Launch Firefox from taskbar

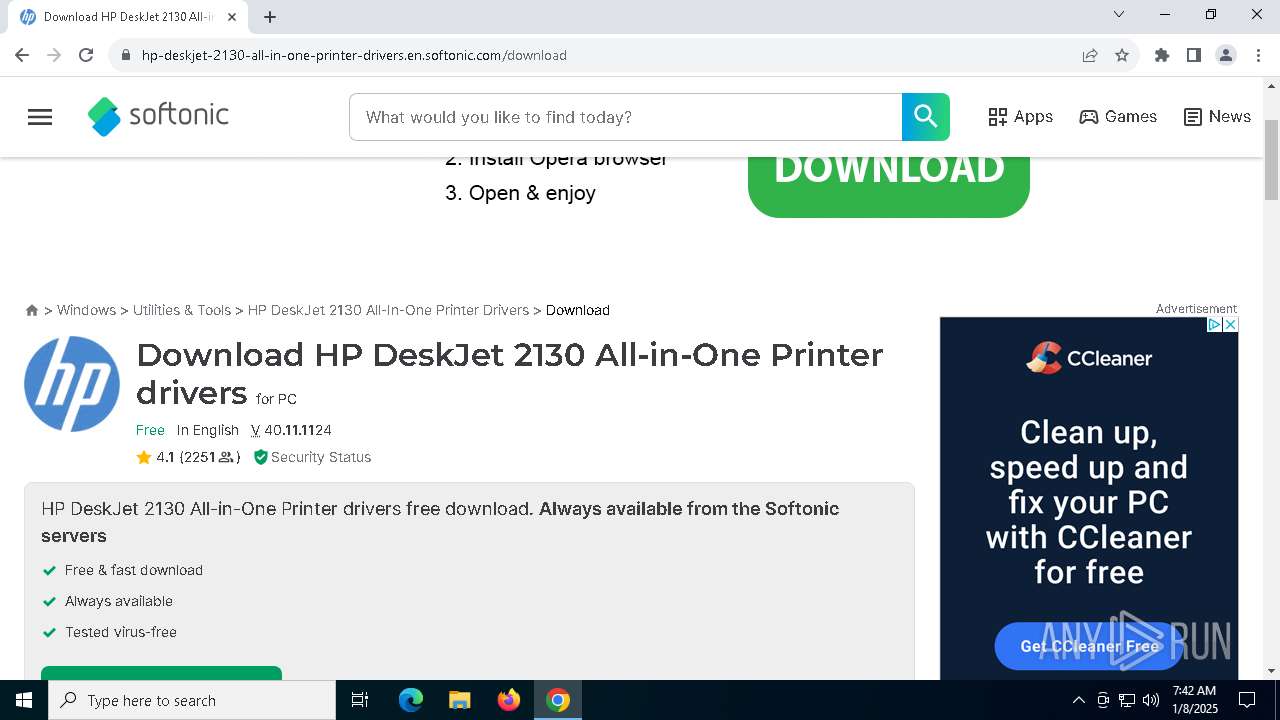[509, 700]
